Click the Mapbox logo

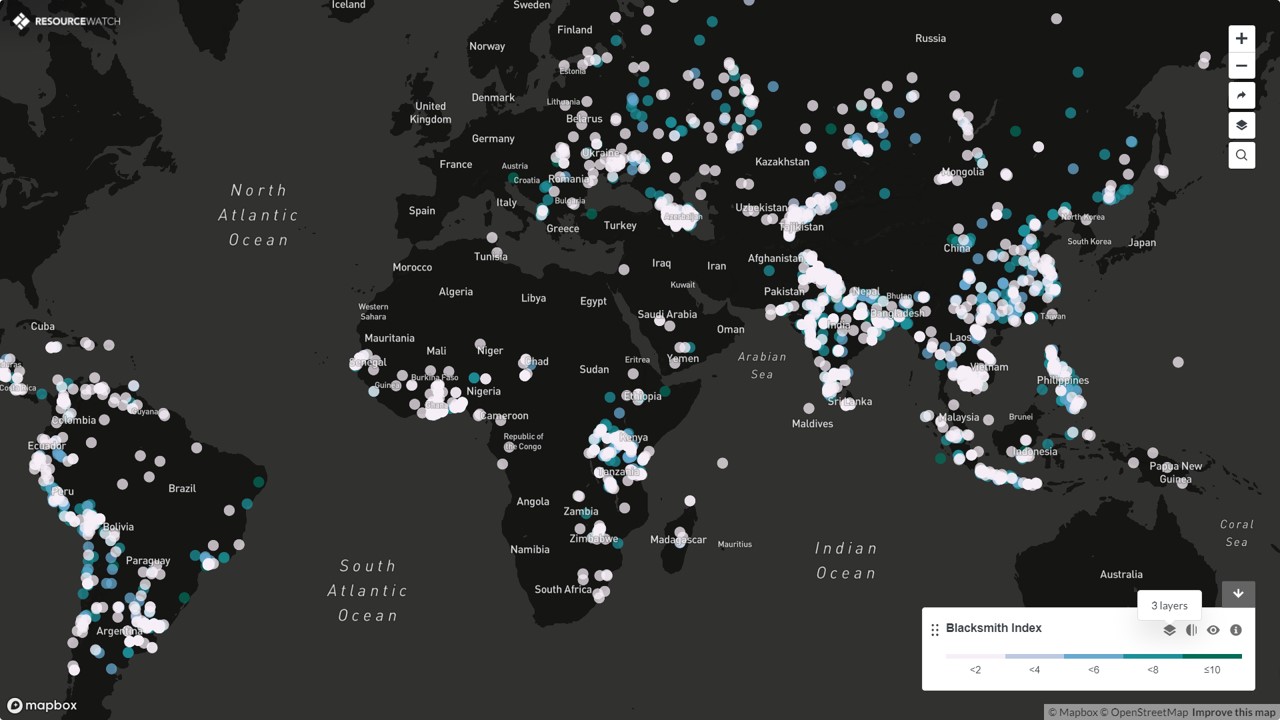pos(42,705)
